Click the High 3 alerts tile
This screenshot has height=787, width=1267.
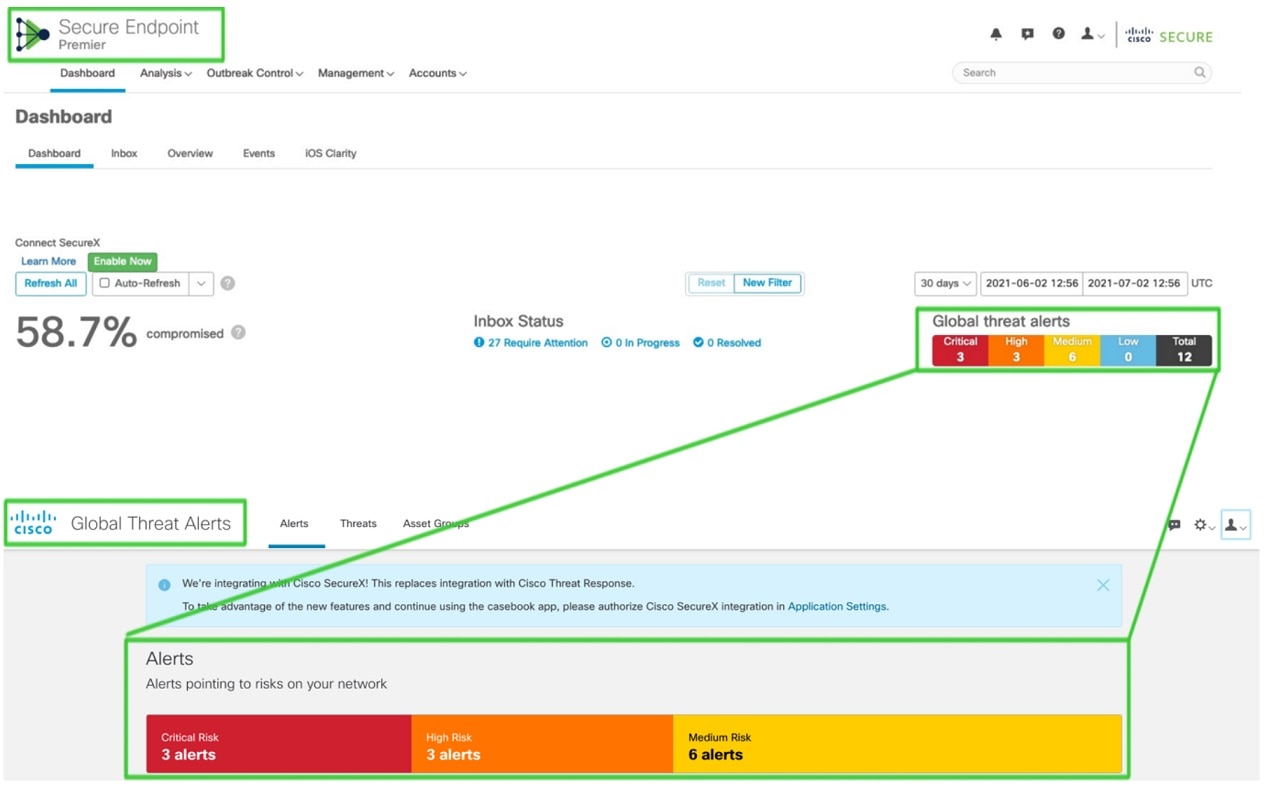point(1016,350)
